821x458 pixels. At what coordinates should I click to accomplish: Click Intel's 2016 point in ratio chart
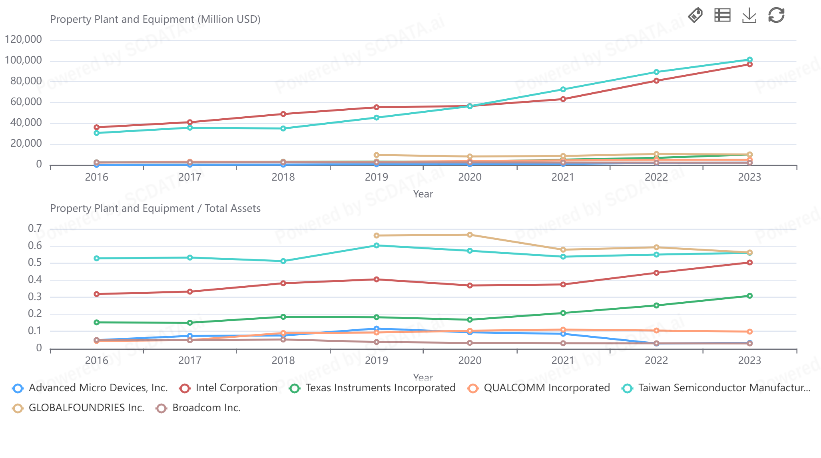coord(97,294)
